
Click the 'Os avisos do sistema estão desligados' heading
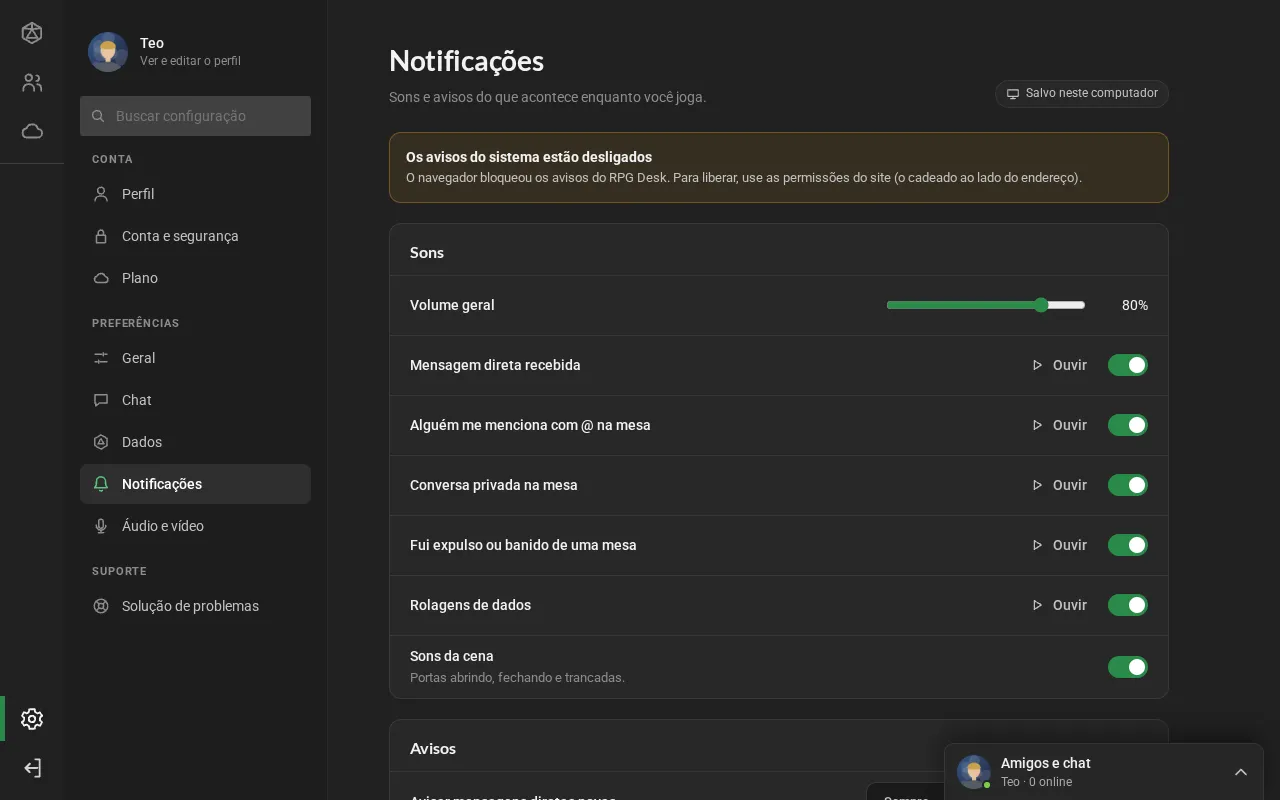[x=529, y=157]
